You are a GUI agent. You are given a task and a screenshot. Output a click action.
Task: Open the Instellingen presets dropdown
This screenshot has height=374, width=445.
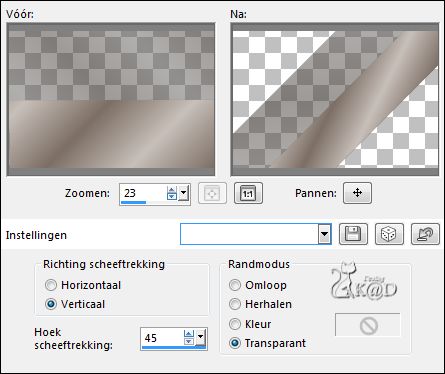324,234
